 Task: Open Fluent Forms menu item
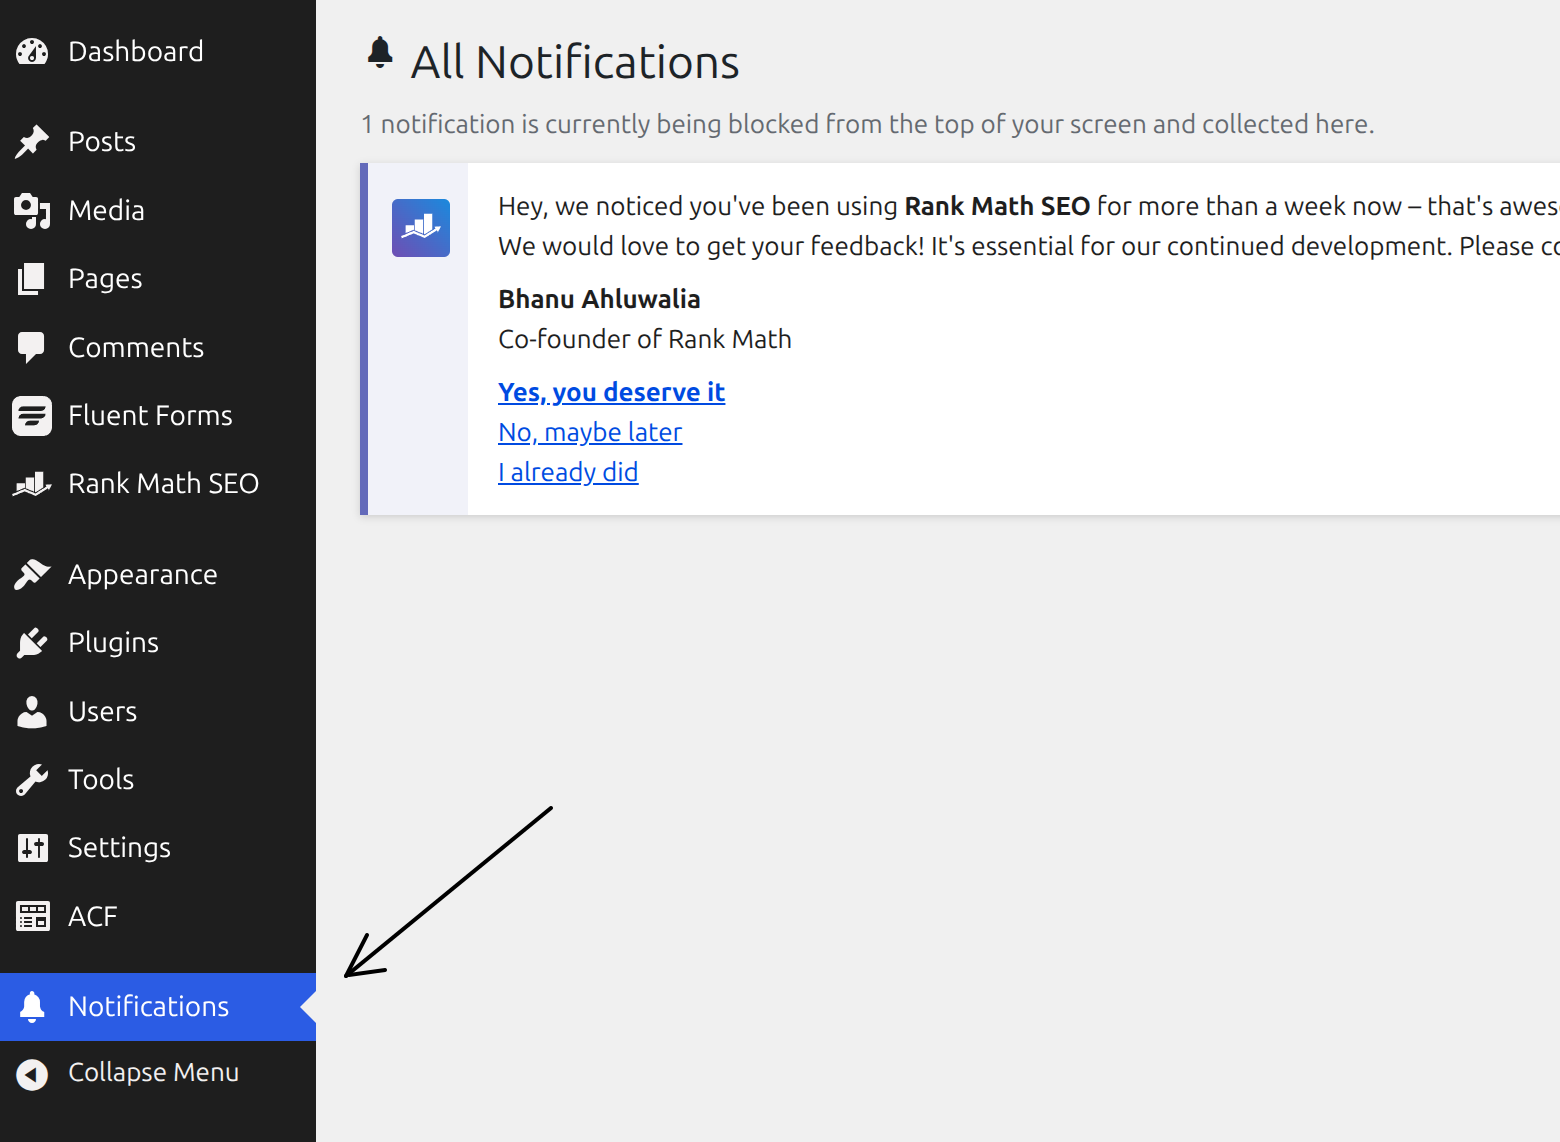coord(158,416)
